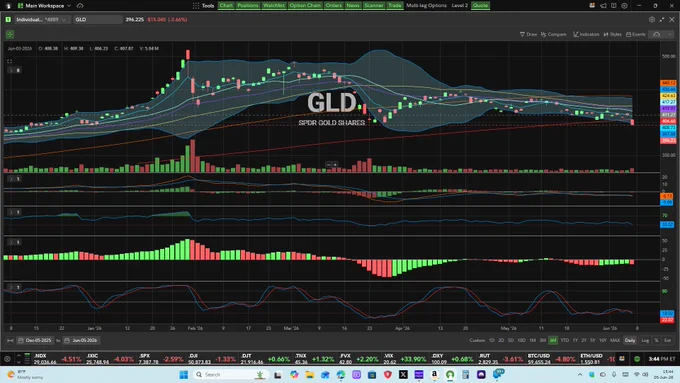Open the weather widget
Viewport: 680px width, 383px height.
click(25, 374)
